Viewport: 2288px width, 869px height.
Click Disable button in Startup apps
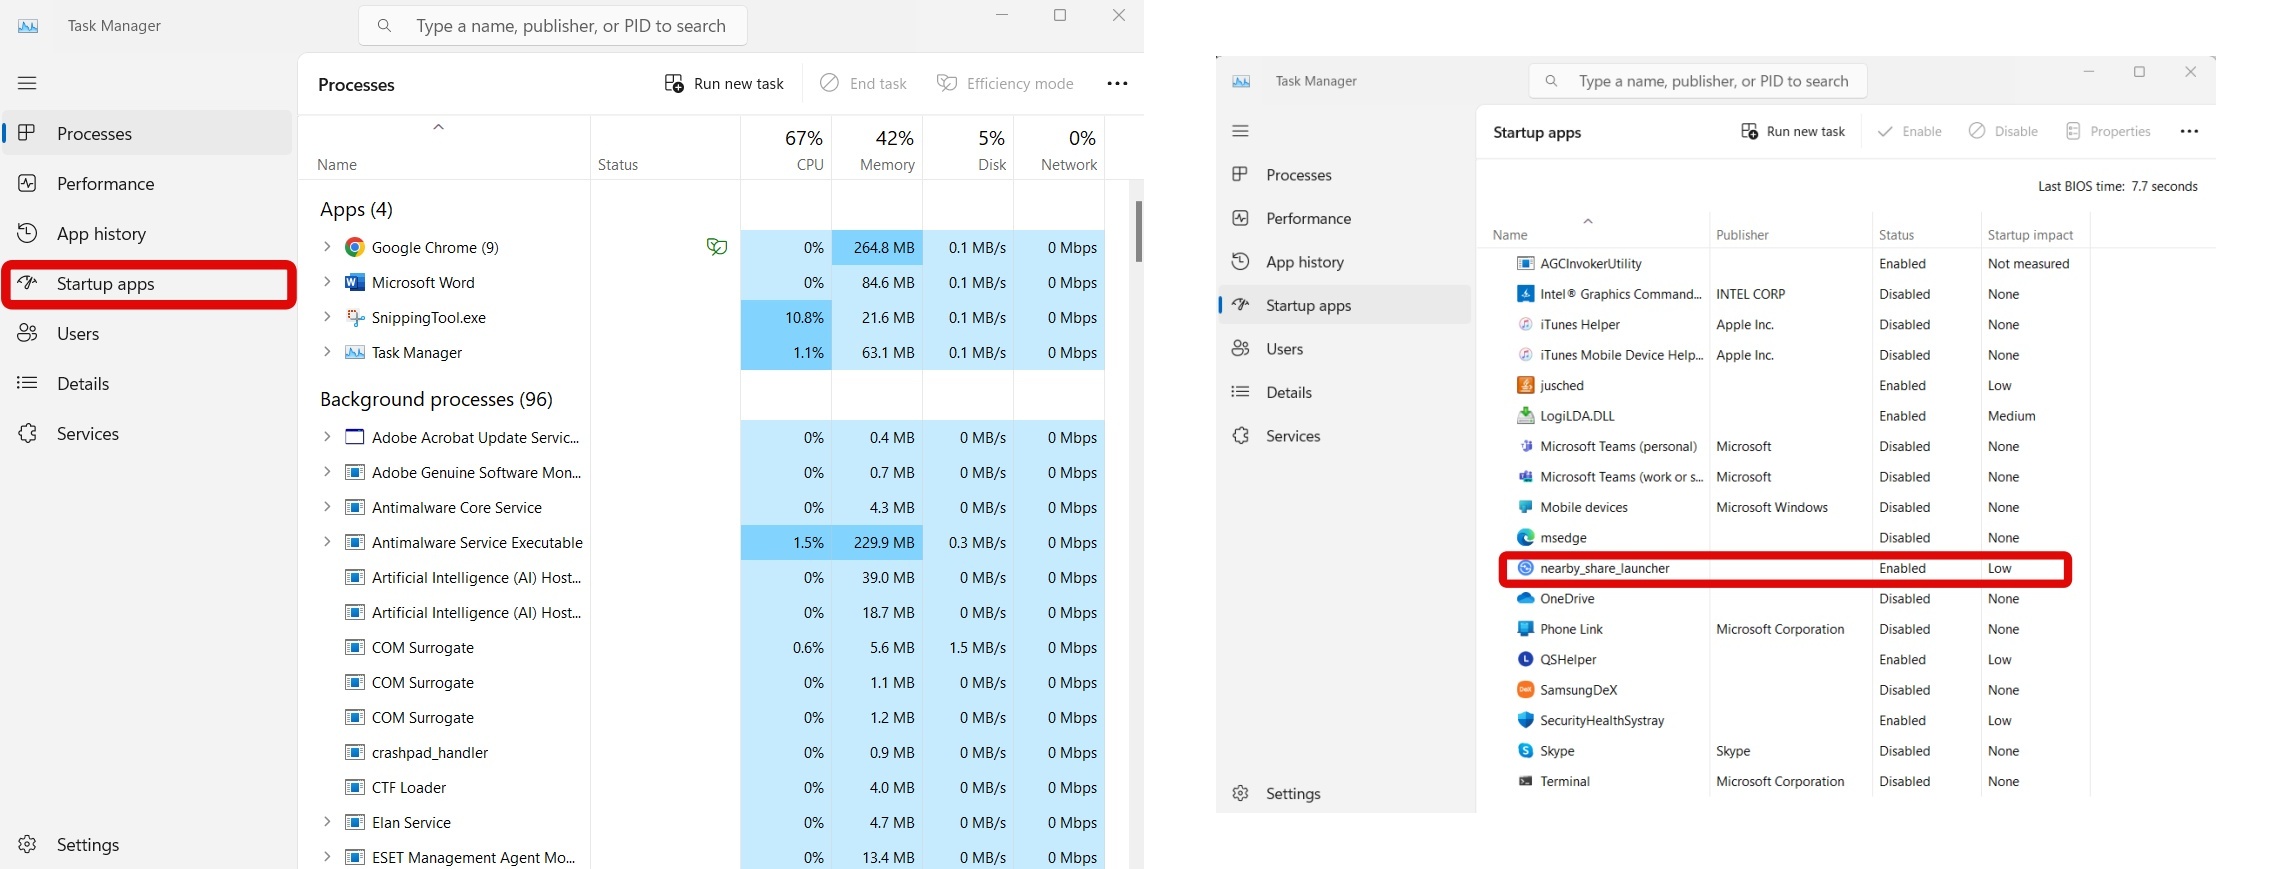point(2003,131)
